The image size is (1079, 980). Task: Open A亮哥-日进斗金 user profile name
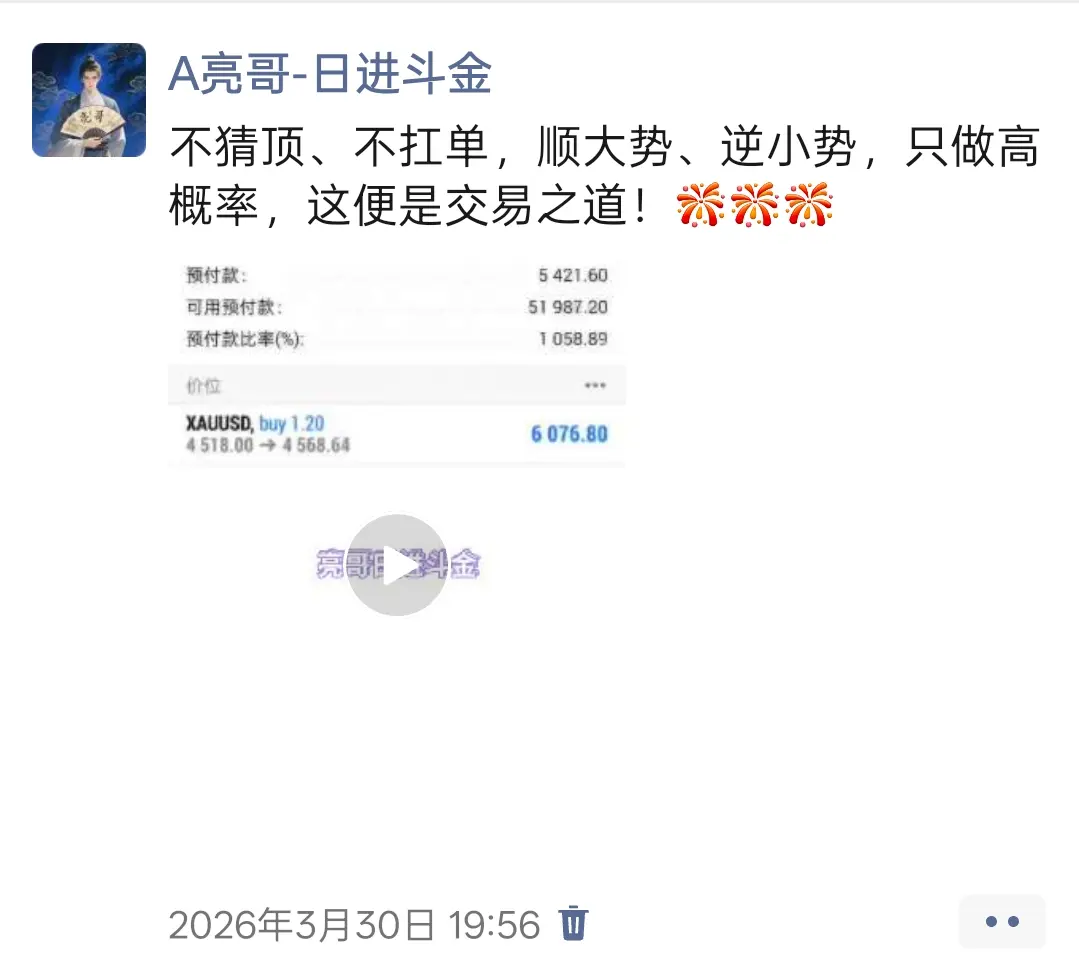click(330, 73)
